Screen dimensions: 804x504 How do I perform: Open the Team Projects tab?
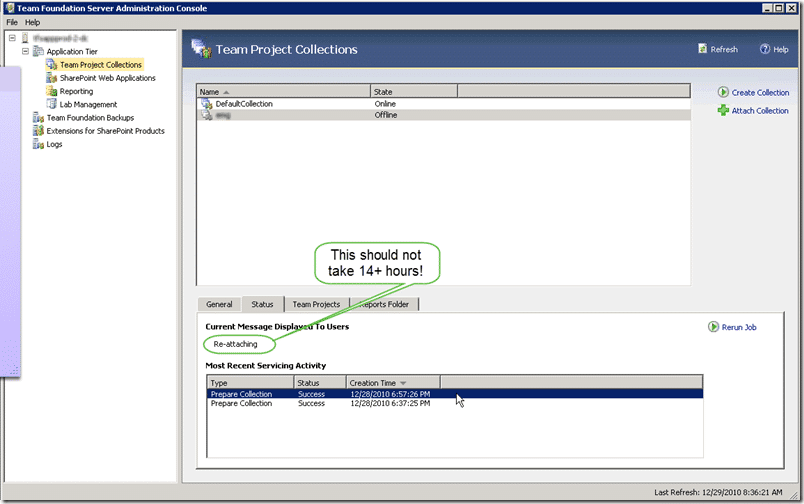pyautogui.click(x=316, y=304)
